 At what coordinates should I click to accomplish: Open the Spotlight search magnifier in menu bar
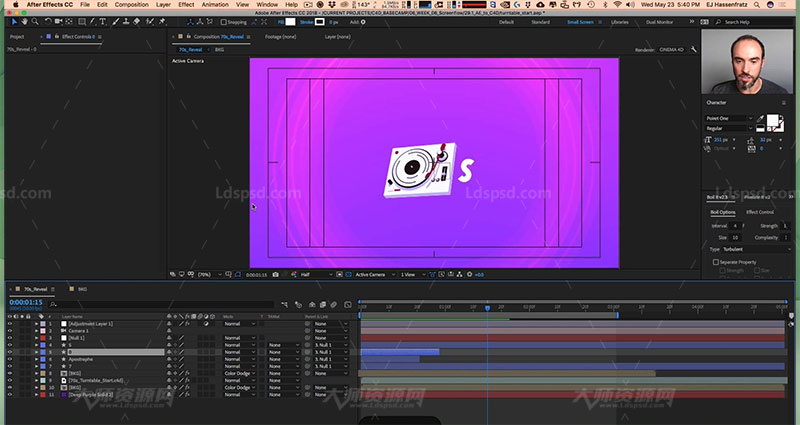coord(757,5)
